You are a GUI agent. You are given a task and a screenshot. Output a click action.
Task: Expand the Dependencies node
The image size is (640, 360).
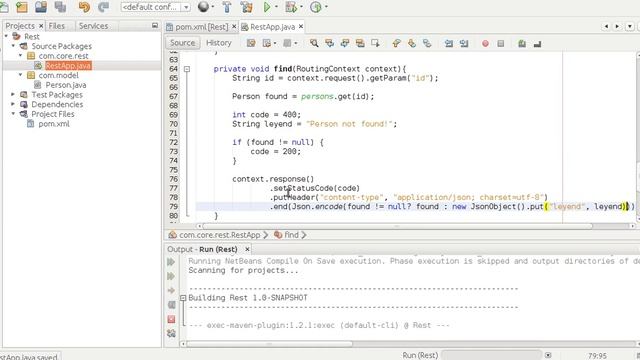click(13, 104)
